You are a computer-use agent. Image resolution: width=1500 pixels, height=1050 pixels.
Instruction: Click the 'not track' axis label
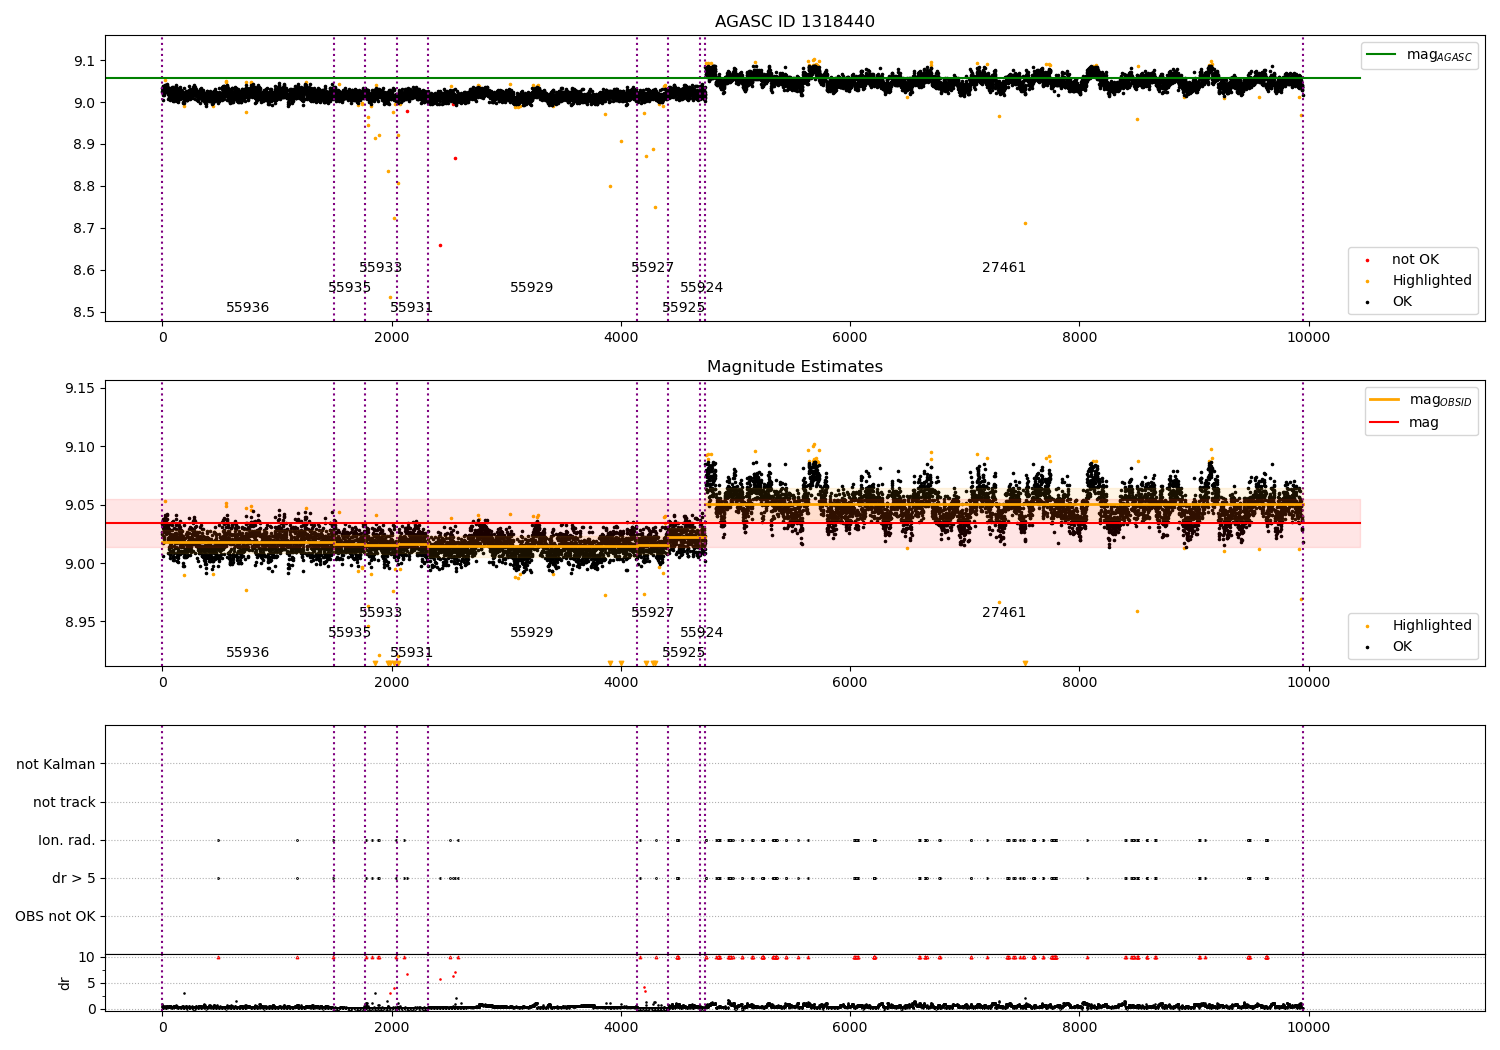click(64, 803)
